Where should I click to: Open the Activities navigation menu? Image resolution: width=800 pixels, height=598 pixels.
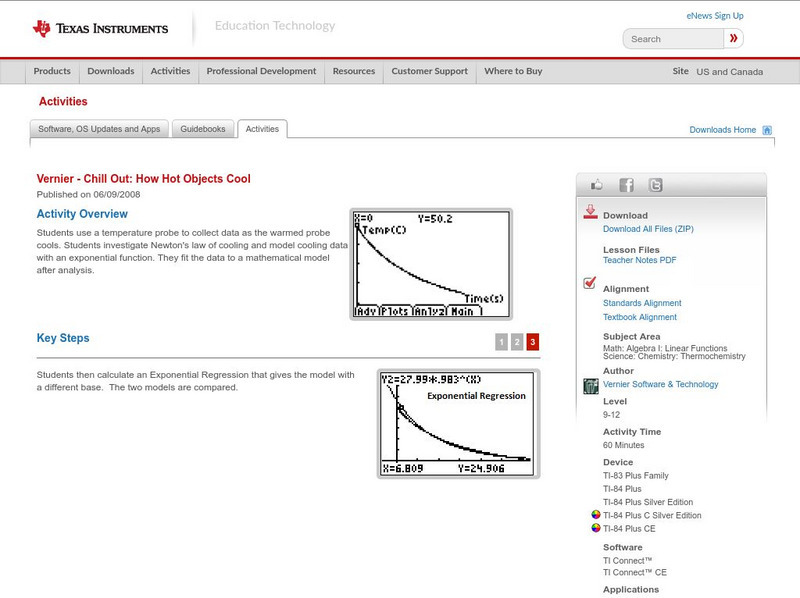click(x=170, y=71)
